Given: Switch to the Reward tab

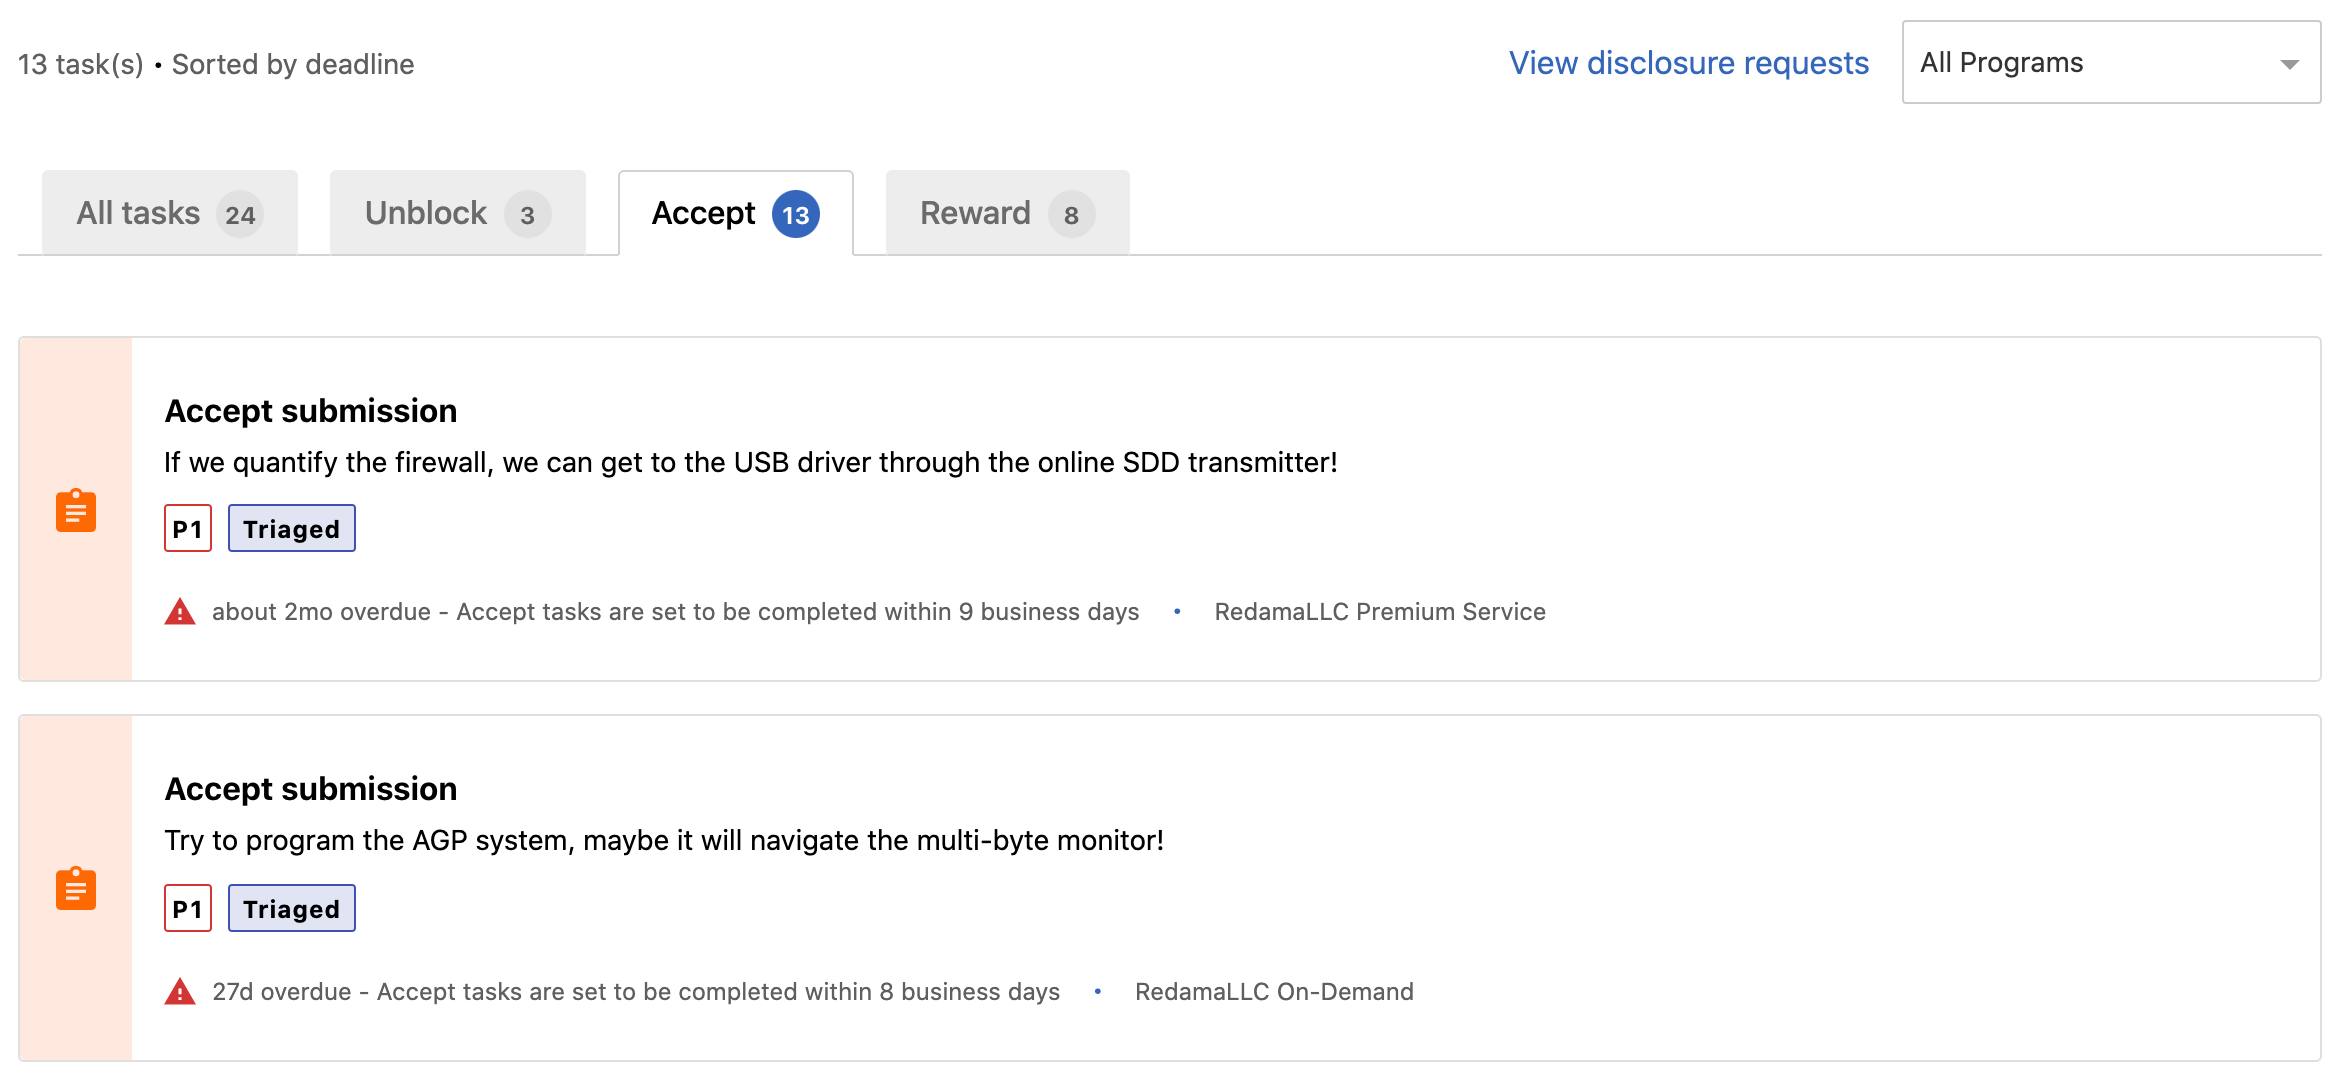Looking at the screenshot, I should (x=1008, y=213).
